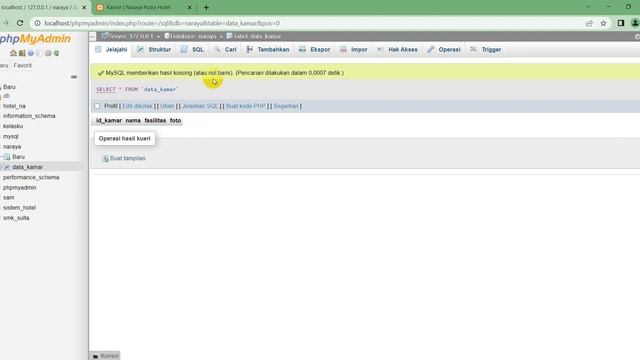Click the fasilitas column header

(x=155, y=120)
